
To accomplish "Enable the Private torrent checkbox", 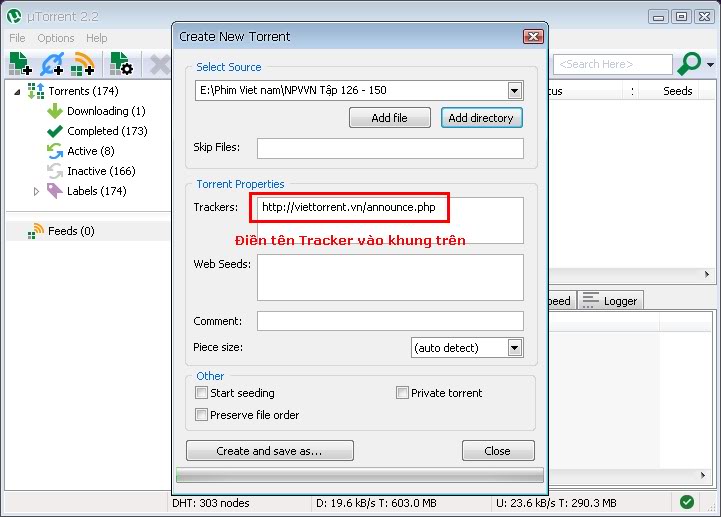I will pyautogui.click(x=402, y=392).
